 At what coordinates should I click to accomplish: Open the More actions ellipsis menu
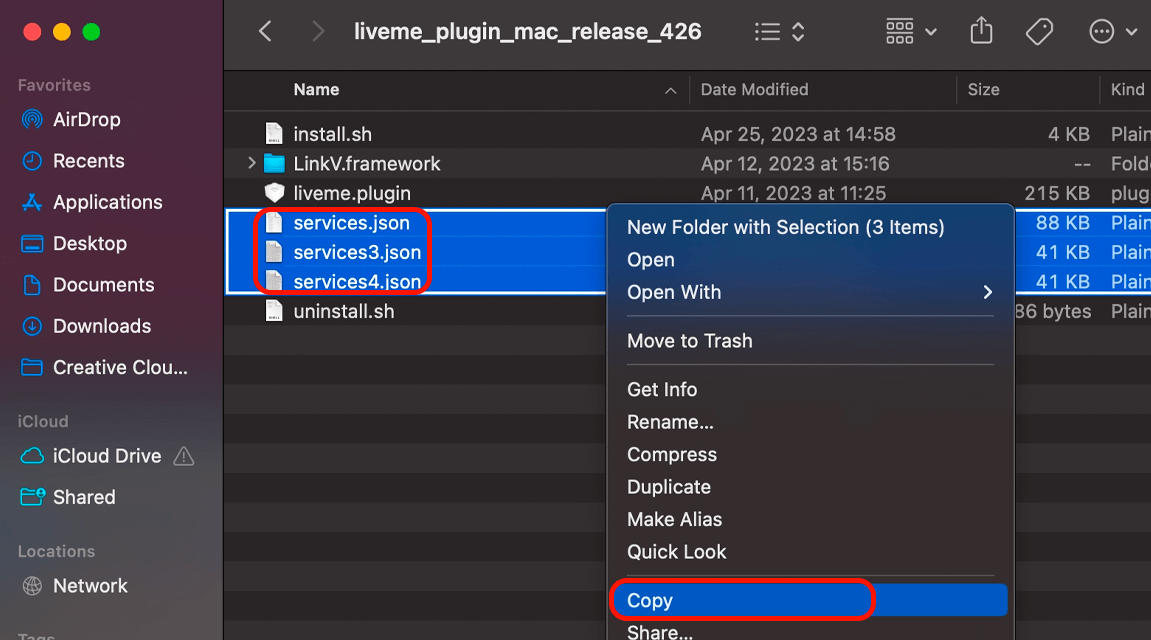click(1112, 32)
